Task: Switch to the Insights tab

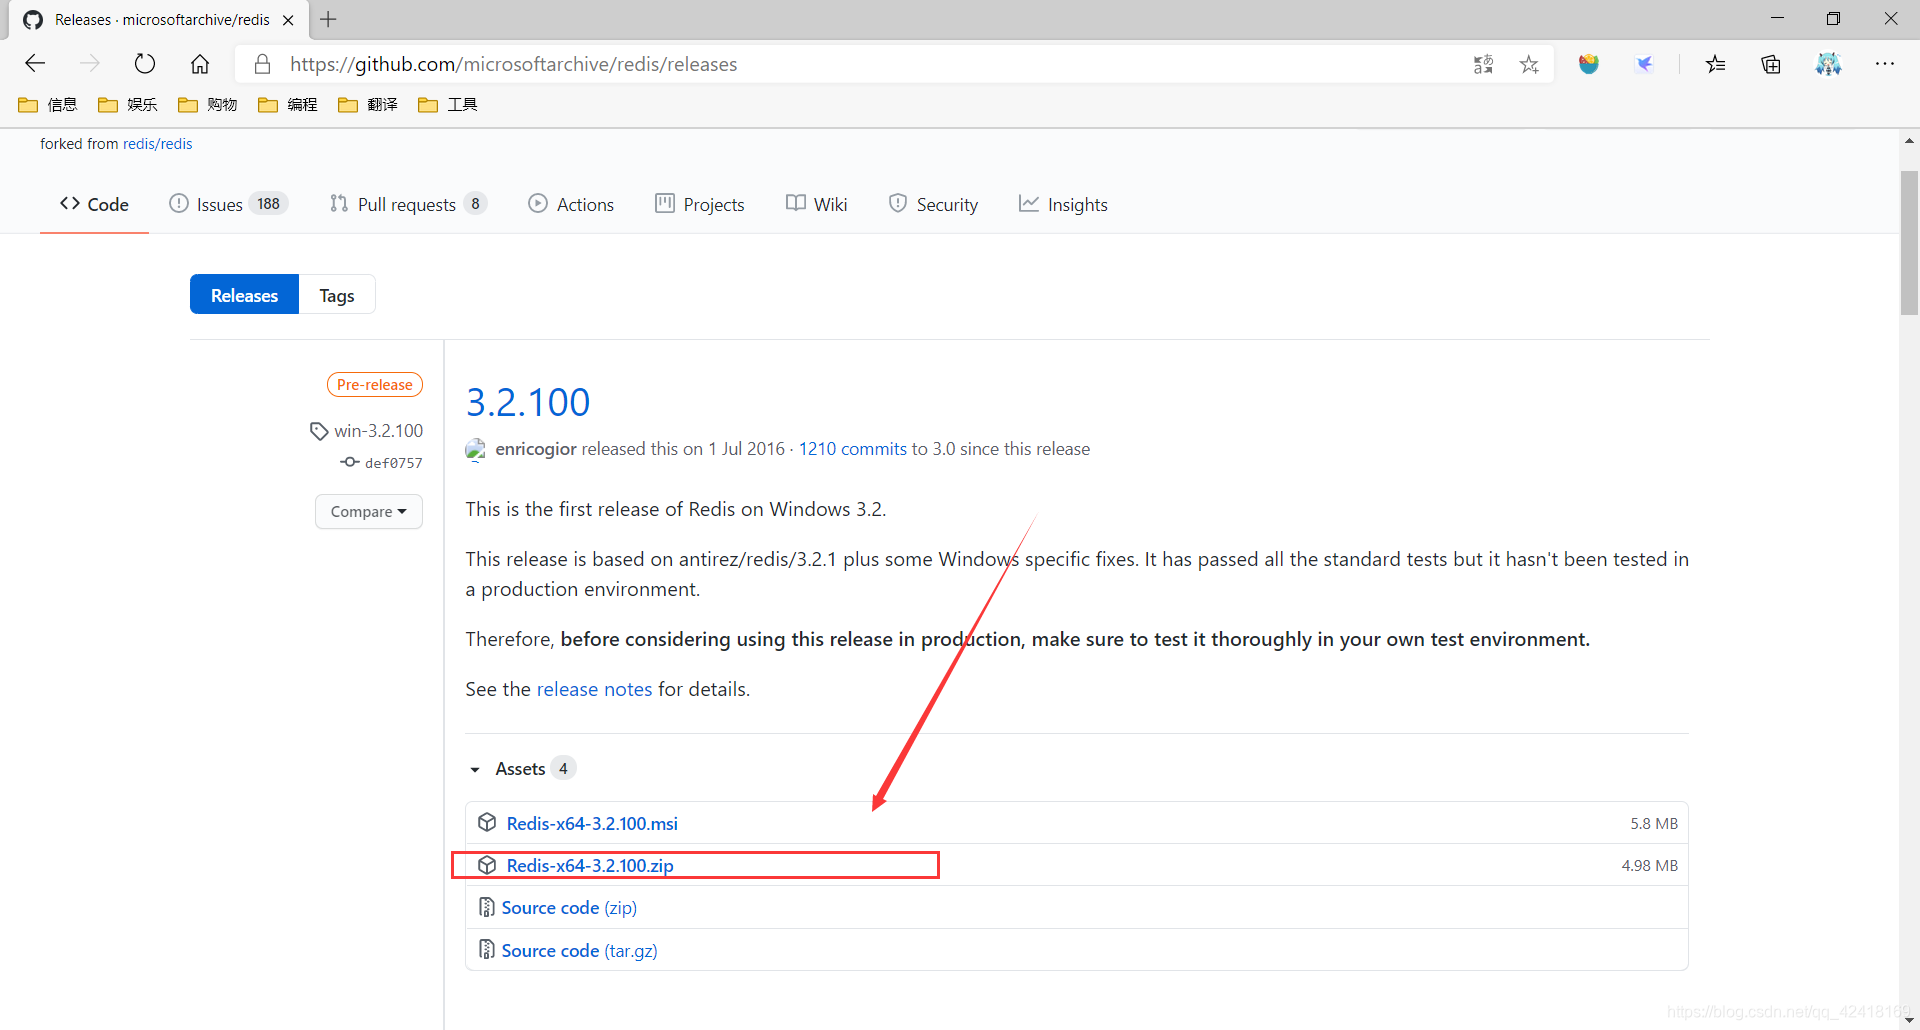Action: click(x=1063, y=204)
